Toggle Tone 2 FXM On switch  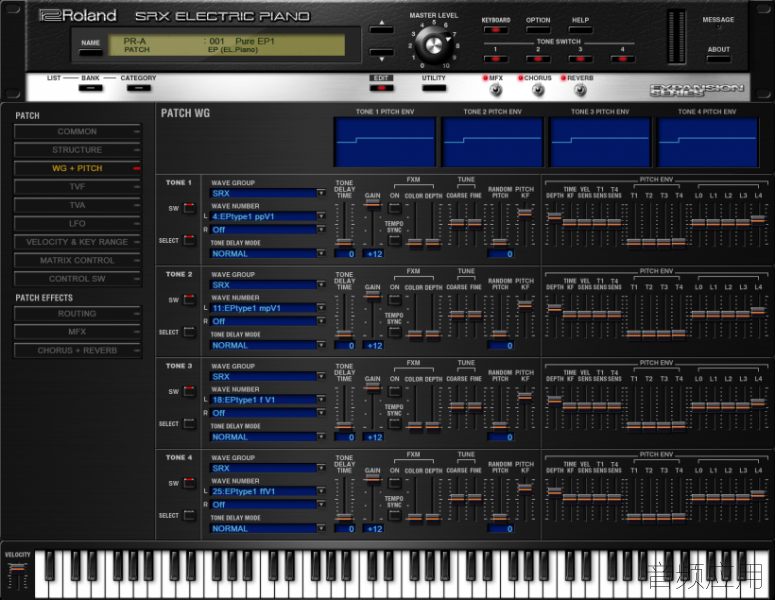tap(394, 300)
